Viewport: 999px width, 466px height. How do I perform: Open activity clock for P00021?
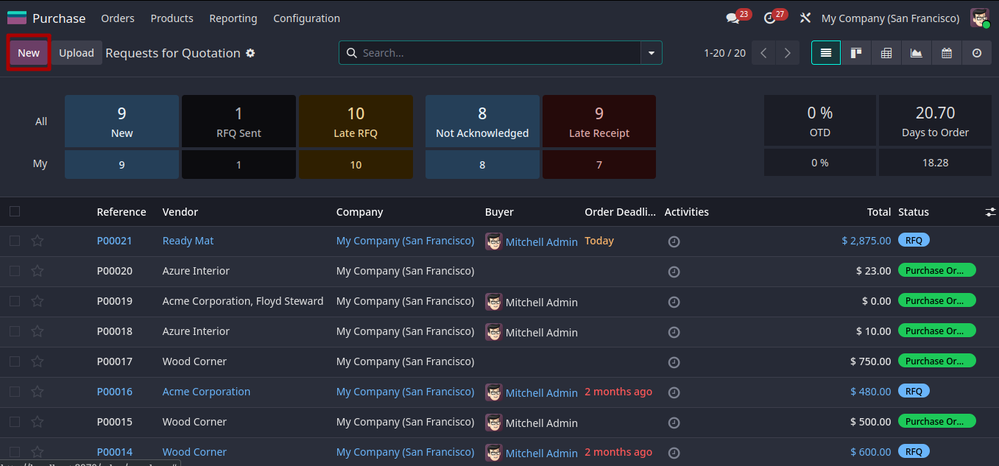674,242
